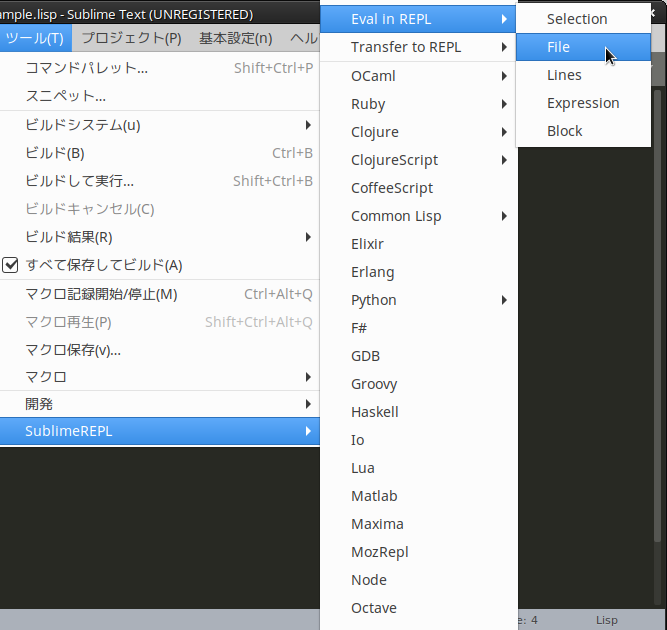
Task: Open the ツール(T) menu
Action: [x=35, y=38]
